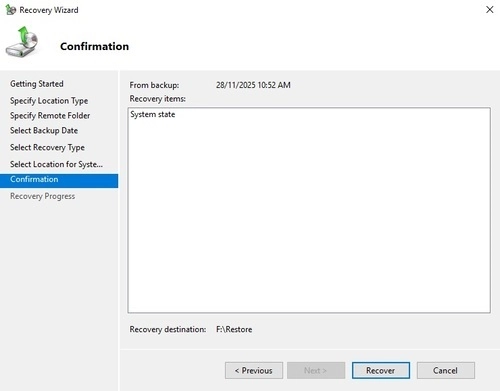
Task: Select the Specify Location Type step
Action: tap(49, 101)
